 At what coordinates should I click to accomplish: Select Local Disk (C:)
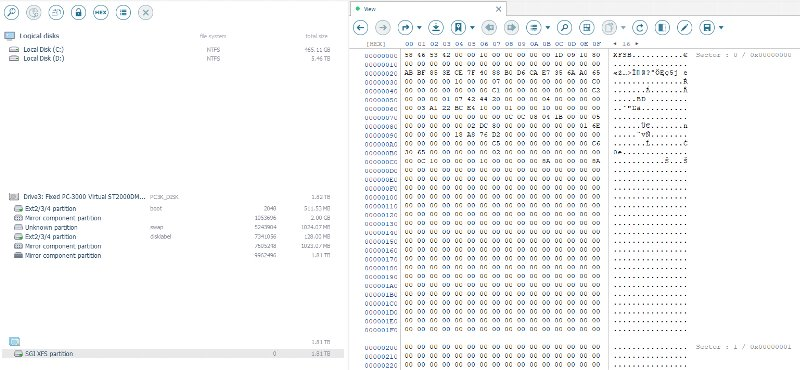point(43,50)
